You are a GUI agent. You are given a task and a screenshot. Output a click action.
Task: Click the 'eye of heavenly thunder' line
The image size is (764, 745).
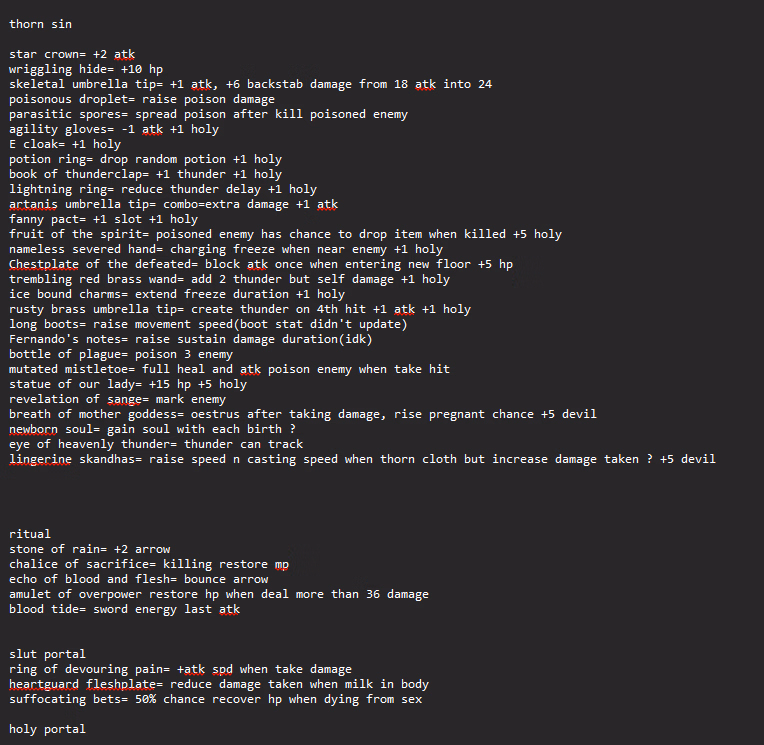pyautogui.click(x=156, y=444)
